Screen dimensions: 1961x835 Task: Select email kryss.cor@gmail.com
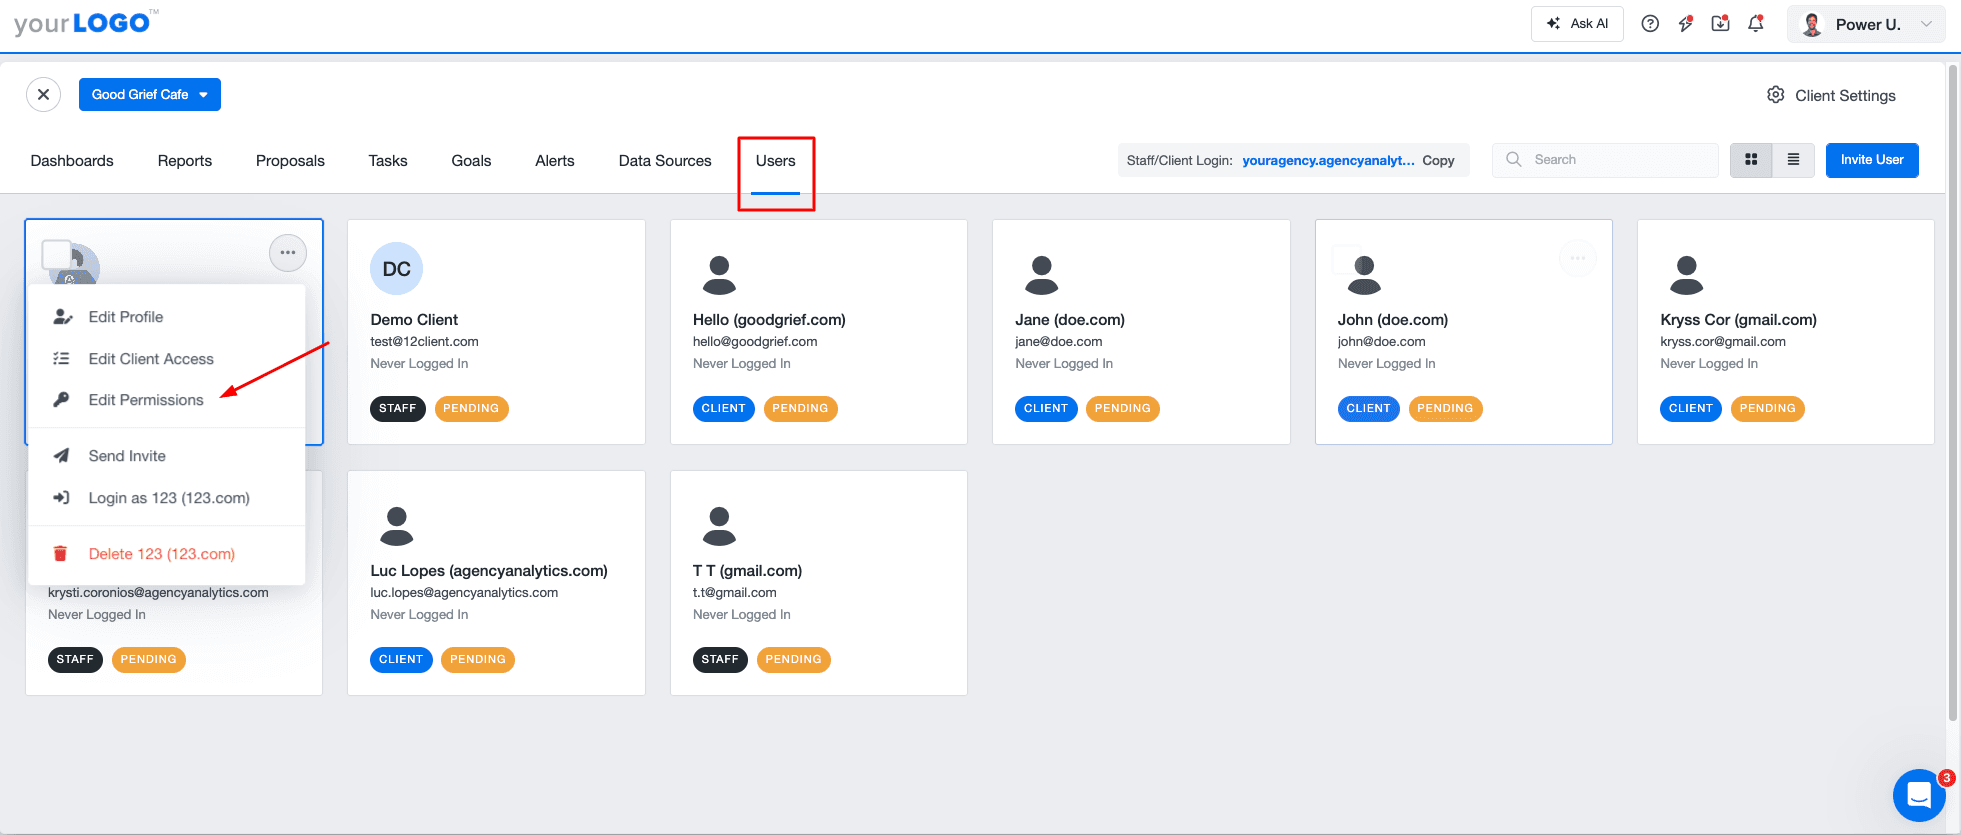click(x=1723, y=342)
